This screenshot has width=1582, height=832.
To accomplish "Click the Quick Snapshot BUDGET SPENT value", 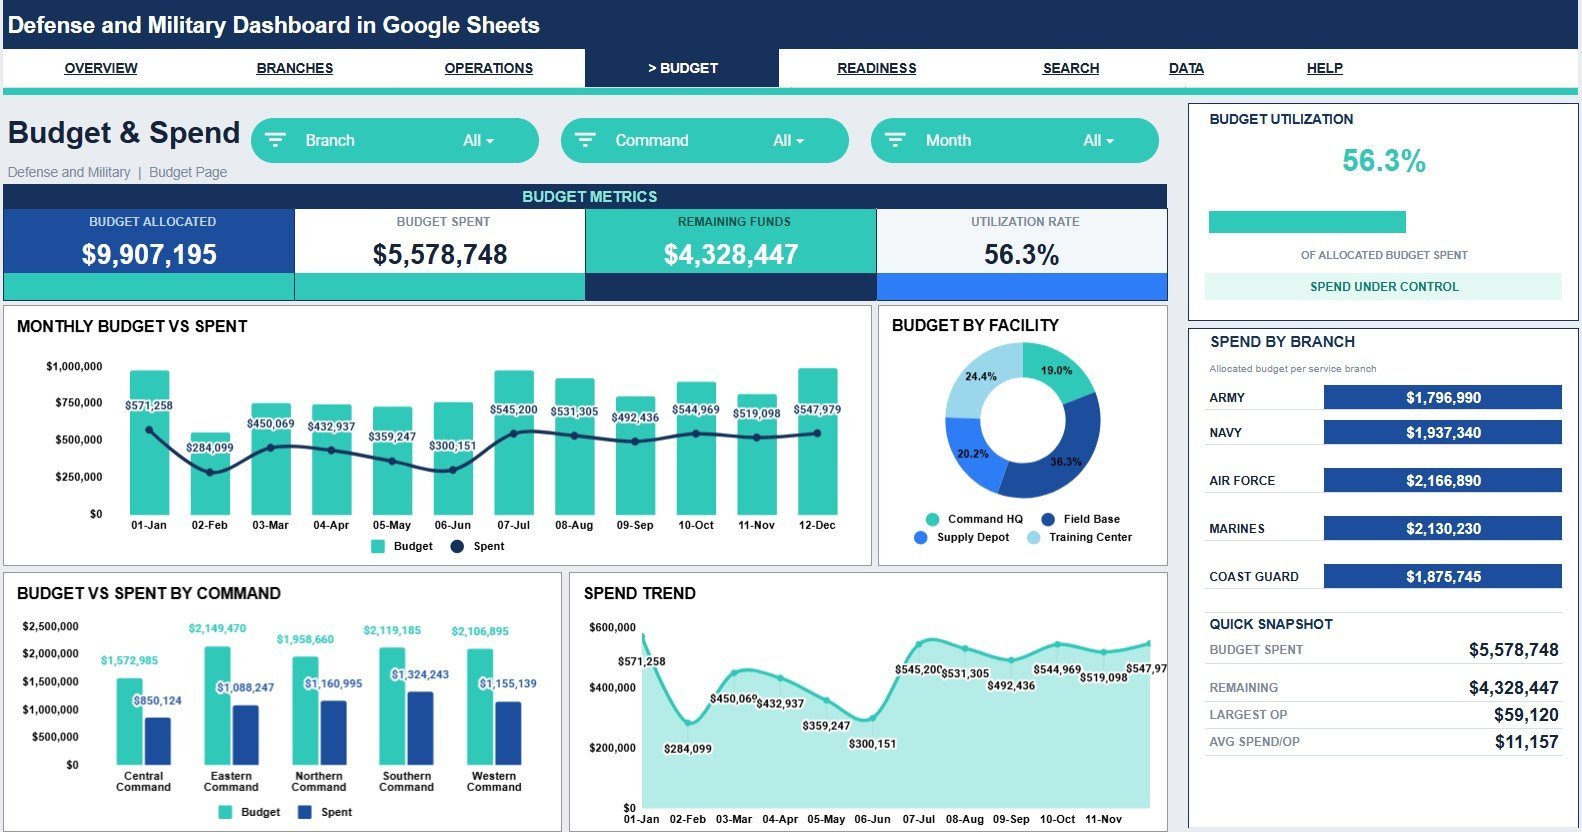I will pyautogui.click(x=1513, y=650).
